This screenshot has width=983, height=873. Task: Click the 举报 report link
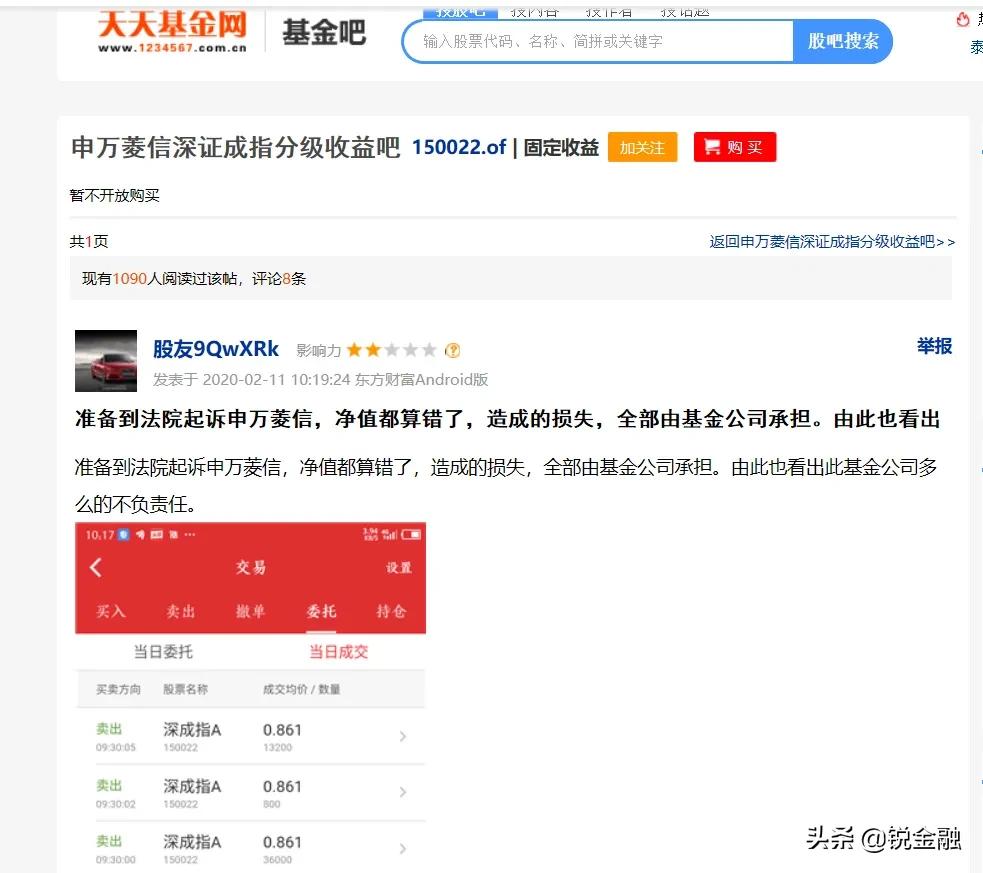pyautogui.click(x=933, y=347)
